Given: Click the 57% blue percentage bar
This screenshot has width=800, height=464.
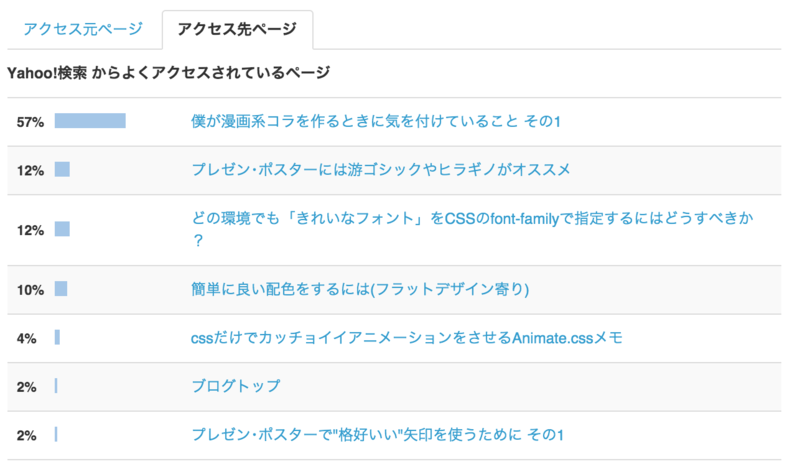Looking at the screenshot, I should pos(90,122).
